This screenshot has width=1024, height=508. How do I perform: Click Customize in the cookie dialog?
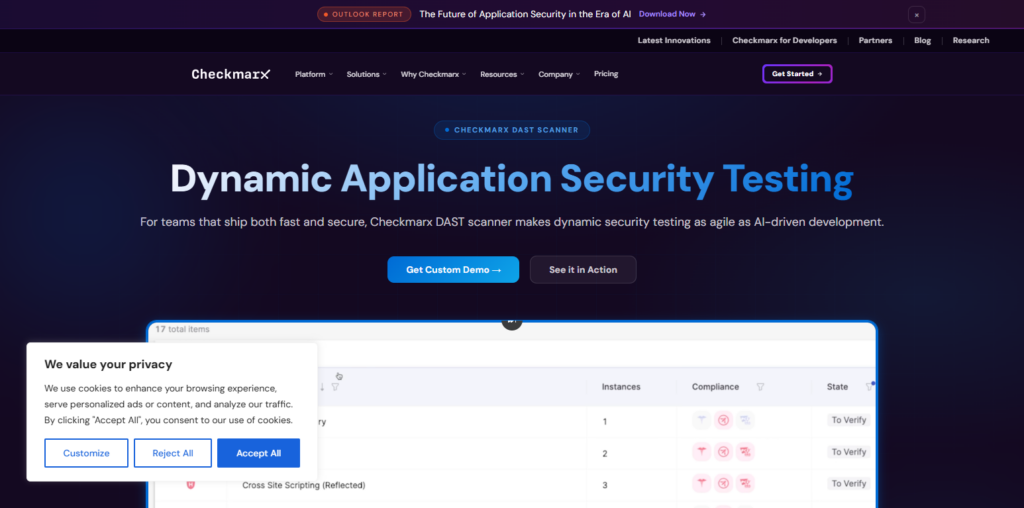tap(86, 453)
